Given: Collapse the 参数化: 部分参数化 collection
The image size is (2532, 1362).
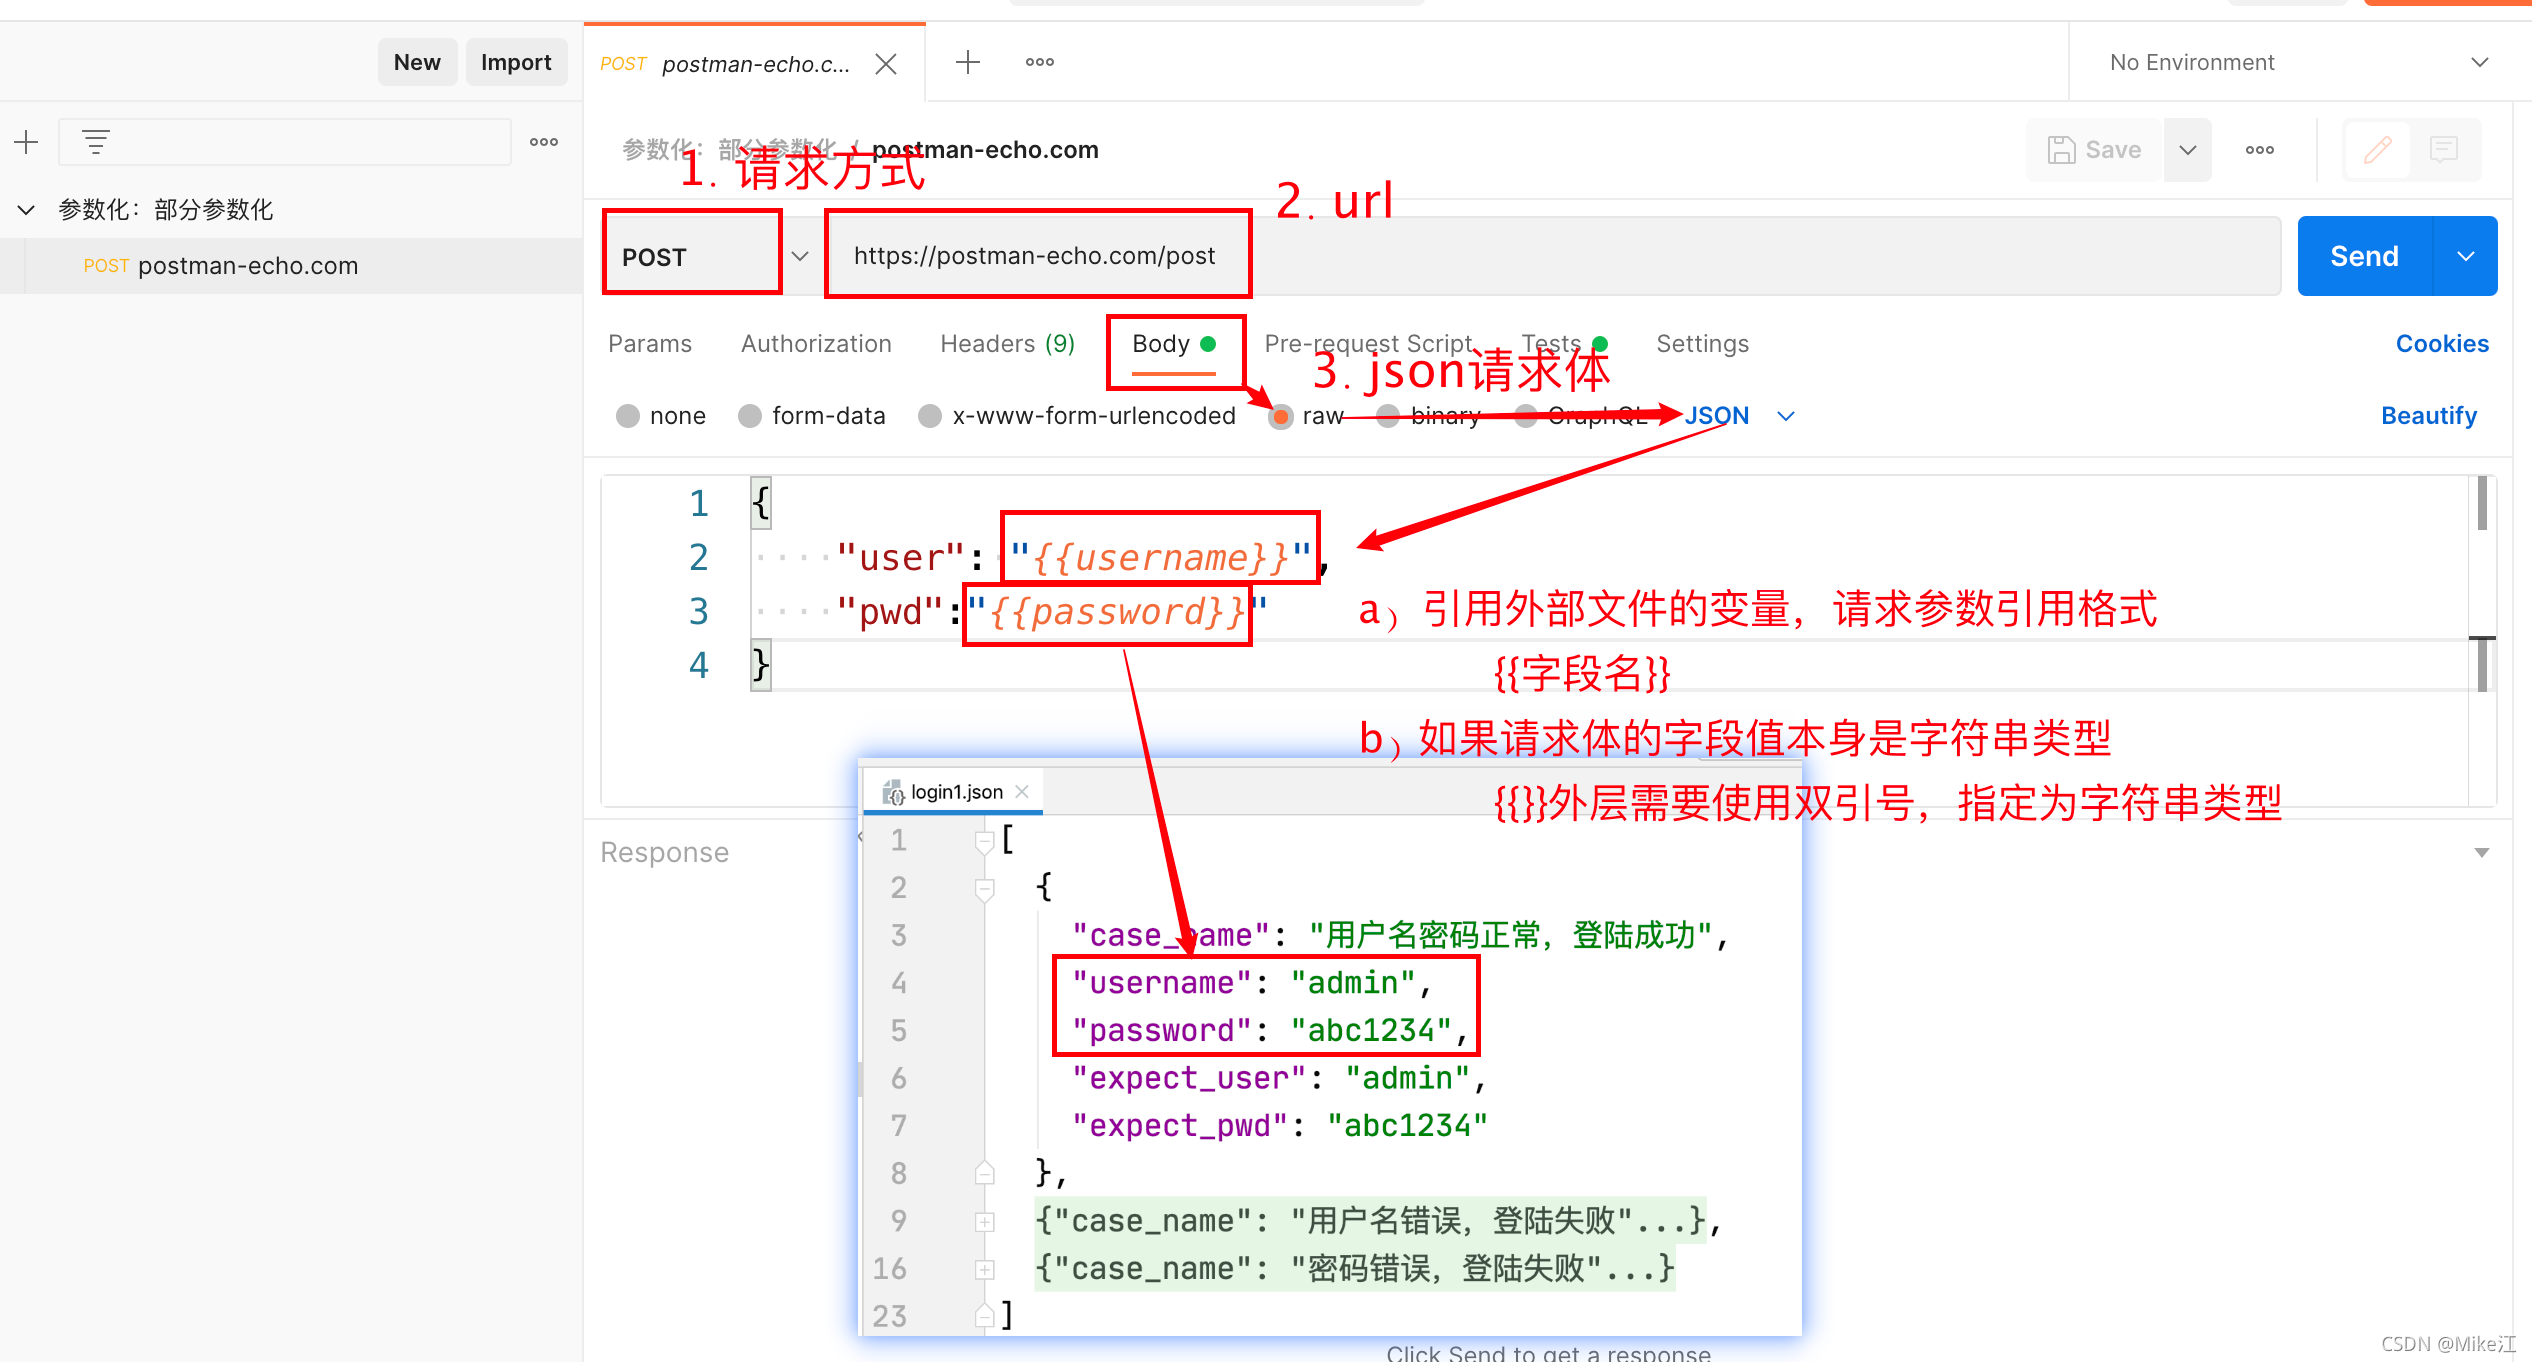Looking at the screenshot, I should tap(26, 210).
